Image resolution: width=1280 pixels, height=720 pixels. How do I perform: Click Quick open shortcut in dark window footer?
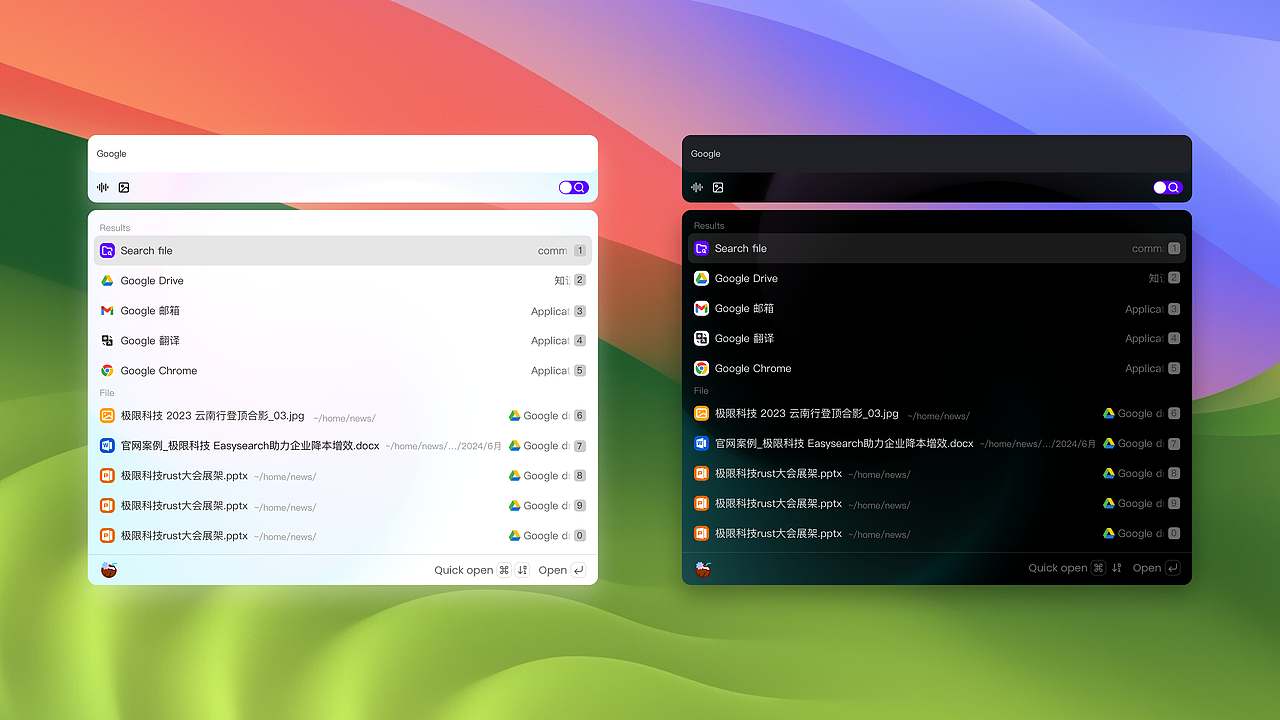(1075, 568)
